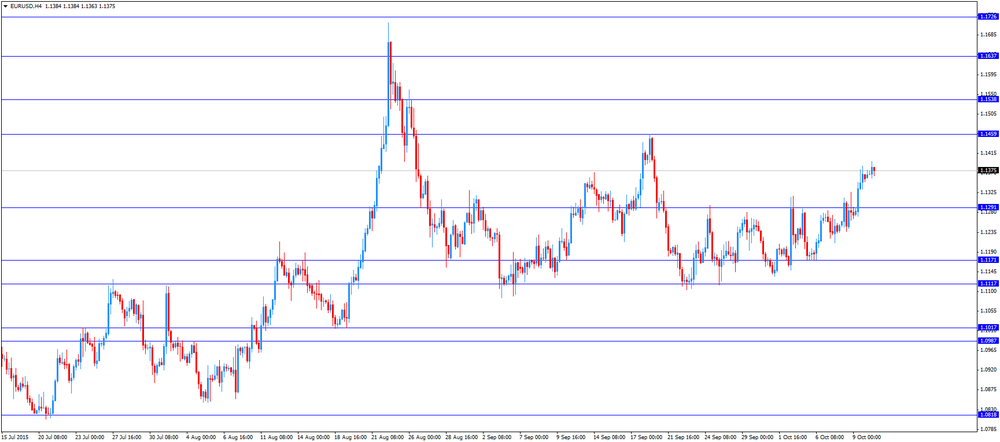Select the 1.1637 horizontal level price tag

(988, 56)
